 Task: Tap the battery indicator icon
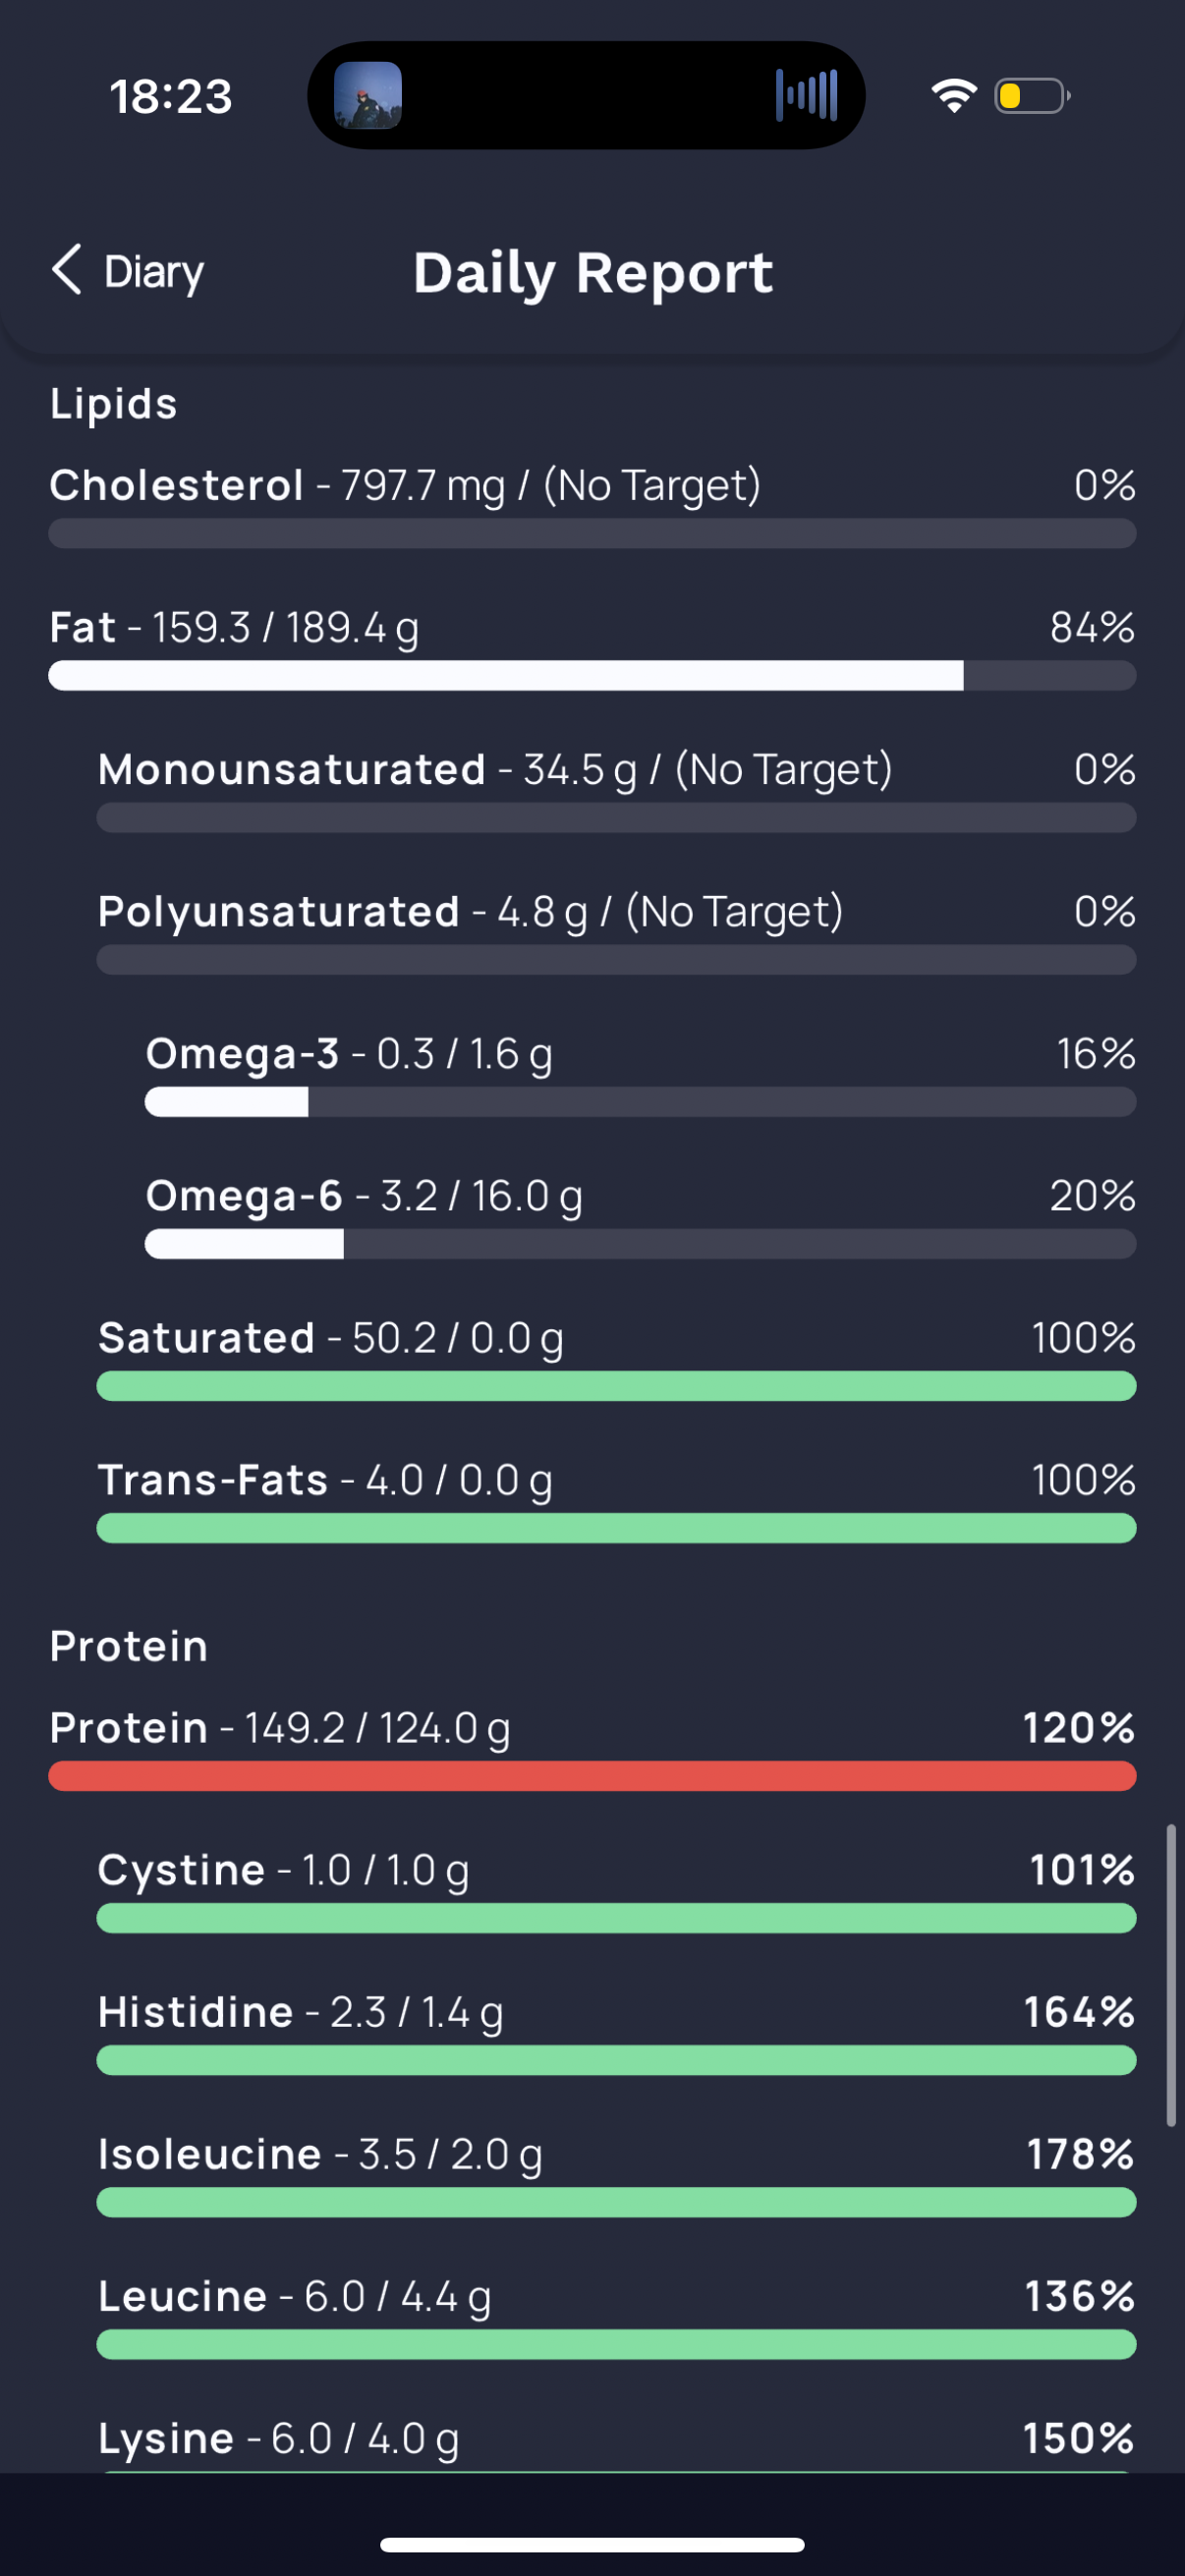pyautogui.click(x=1031, y=96)
